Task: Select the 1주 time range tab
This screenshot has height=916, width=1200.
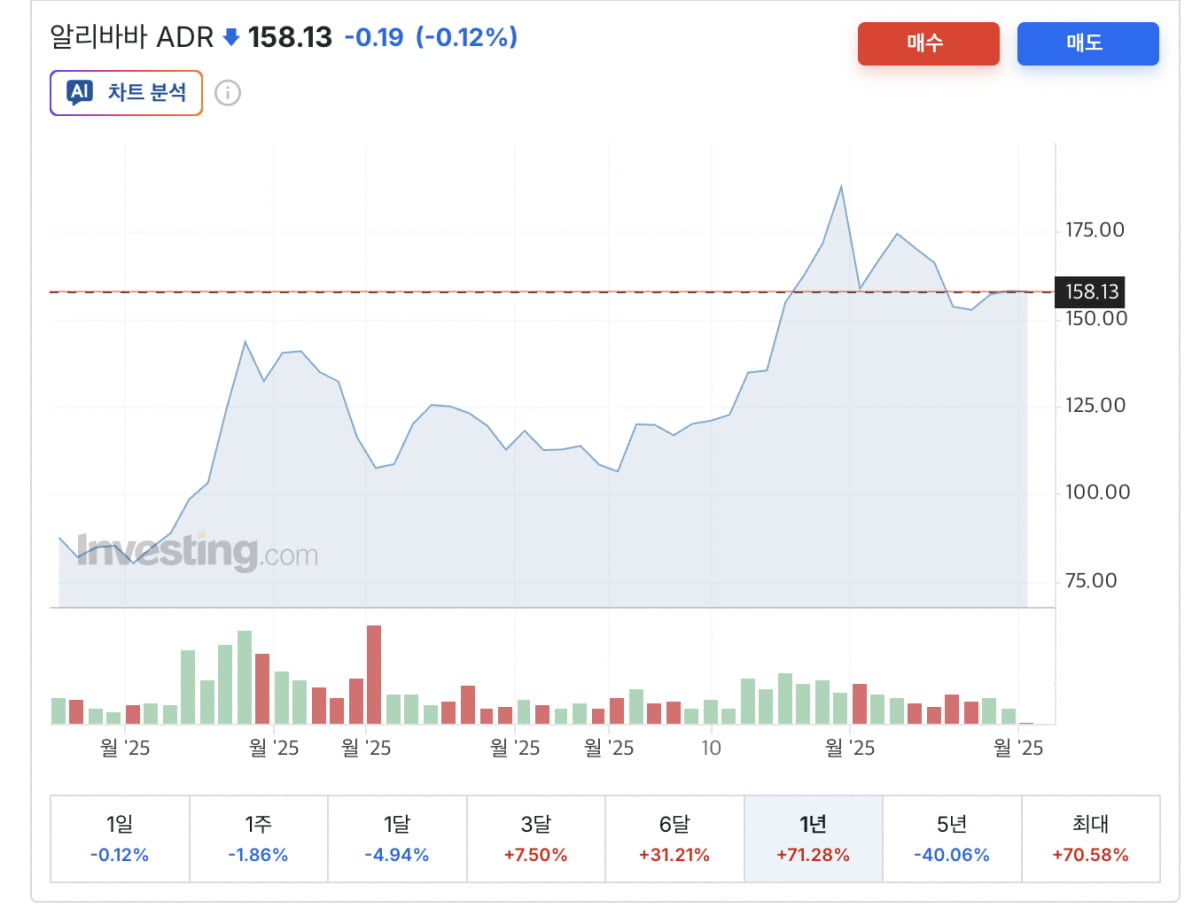Action: (258, 839)
